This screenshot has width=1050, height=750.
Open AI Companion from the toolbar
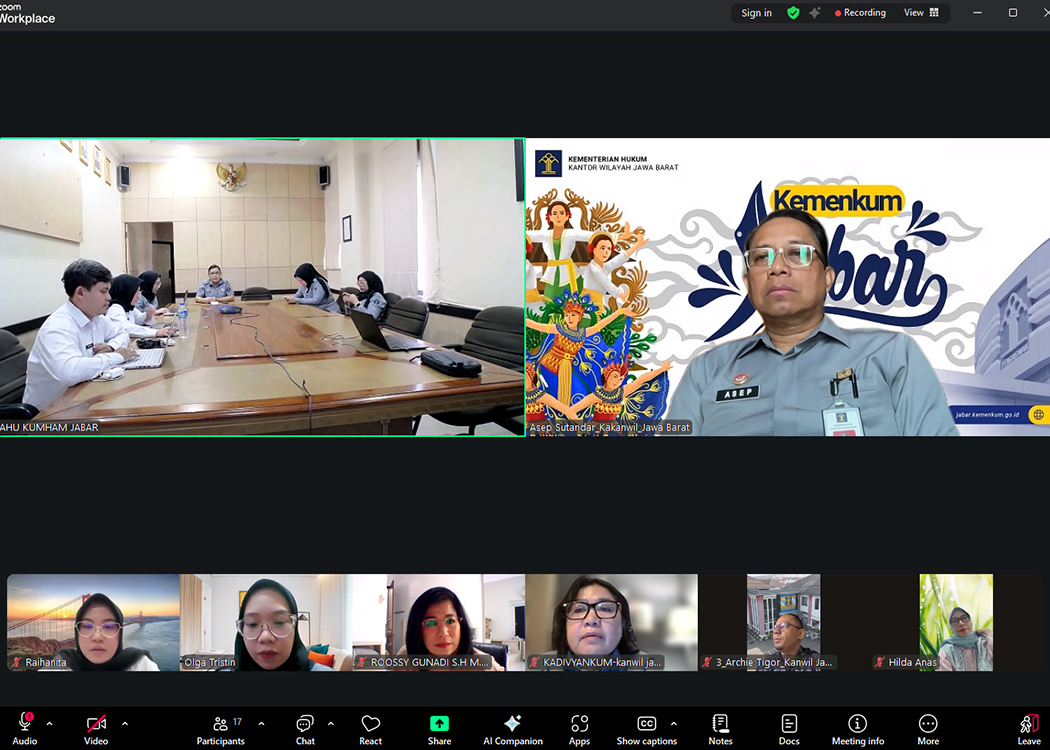point(512,728)
